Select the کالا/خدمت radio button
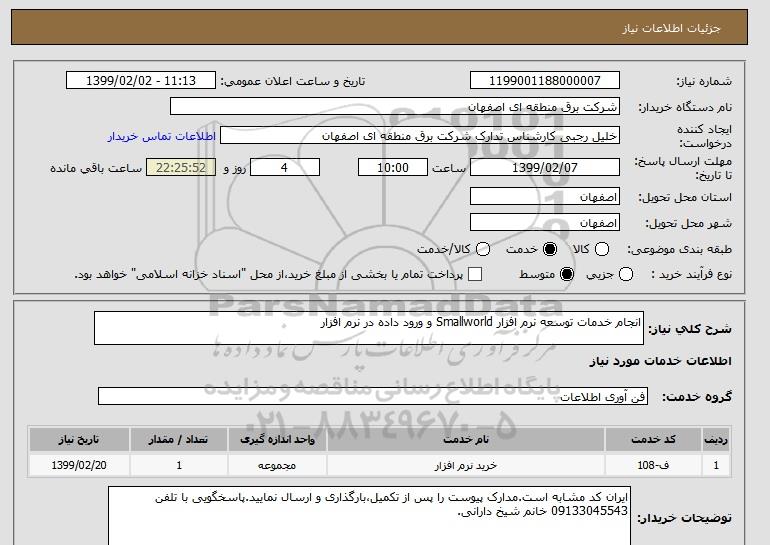770x545 pixels. coord(483,249)
